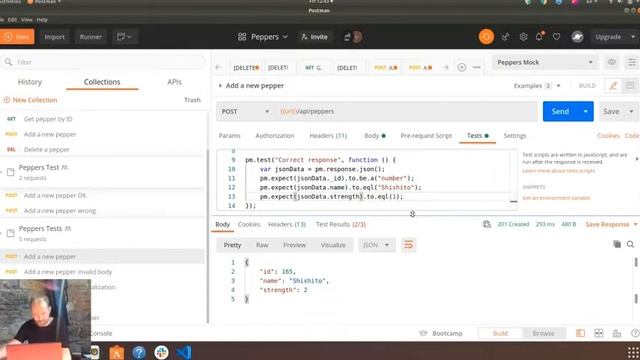Show applications grid icon
Screen dimensions: 640x360
pos(633,352)
